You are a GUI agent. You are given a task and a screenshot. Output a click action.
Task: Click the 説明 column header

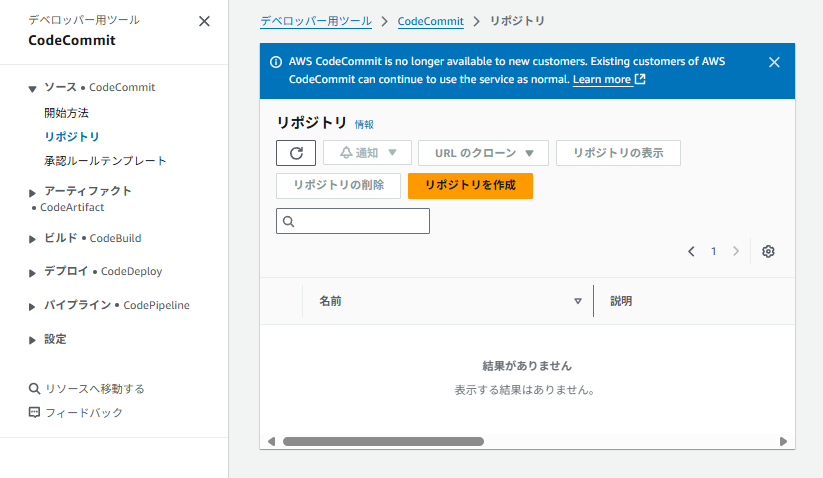[x=621, y=301]
